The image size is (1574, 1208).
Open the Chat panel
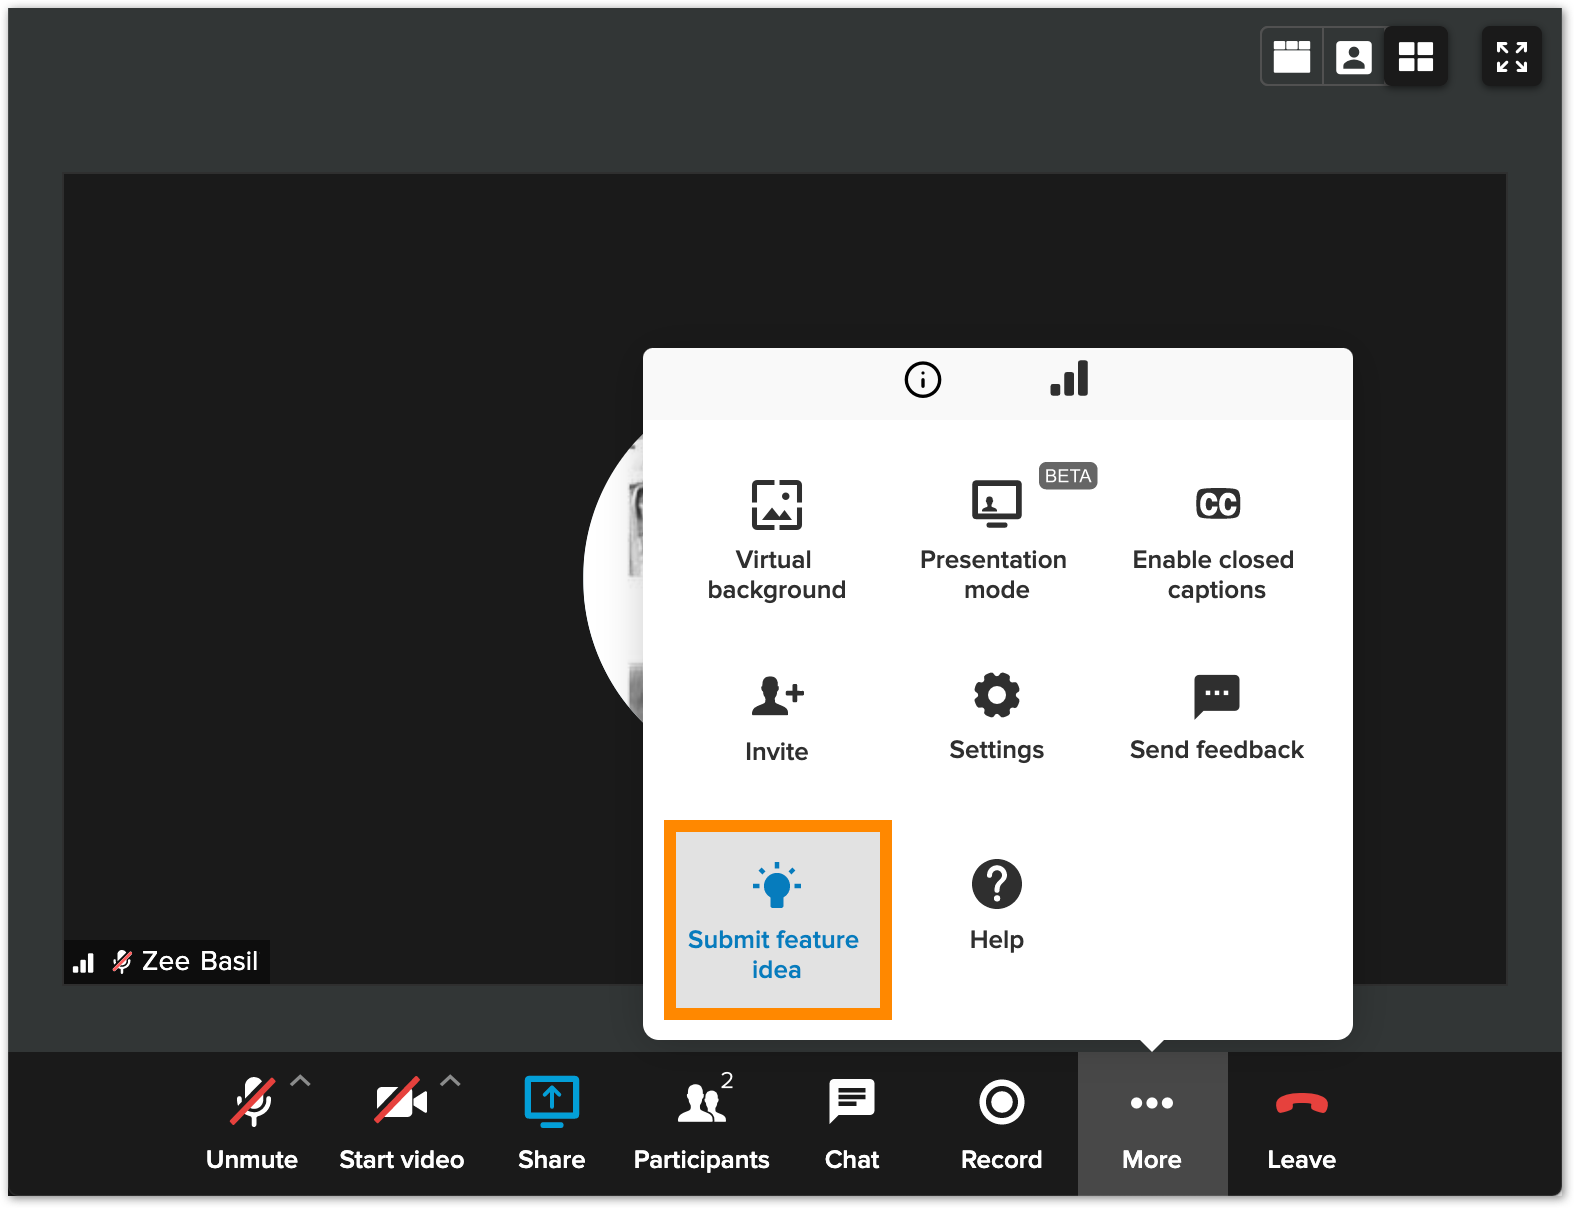(x=852, y=1124)
